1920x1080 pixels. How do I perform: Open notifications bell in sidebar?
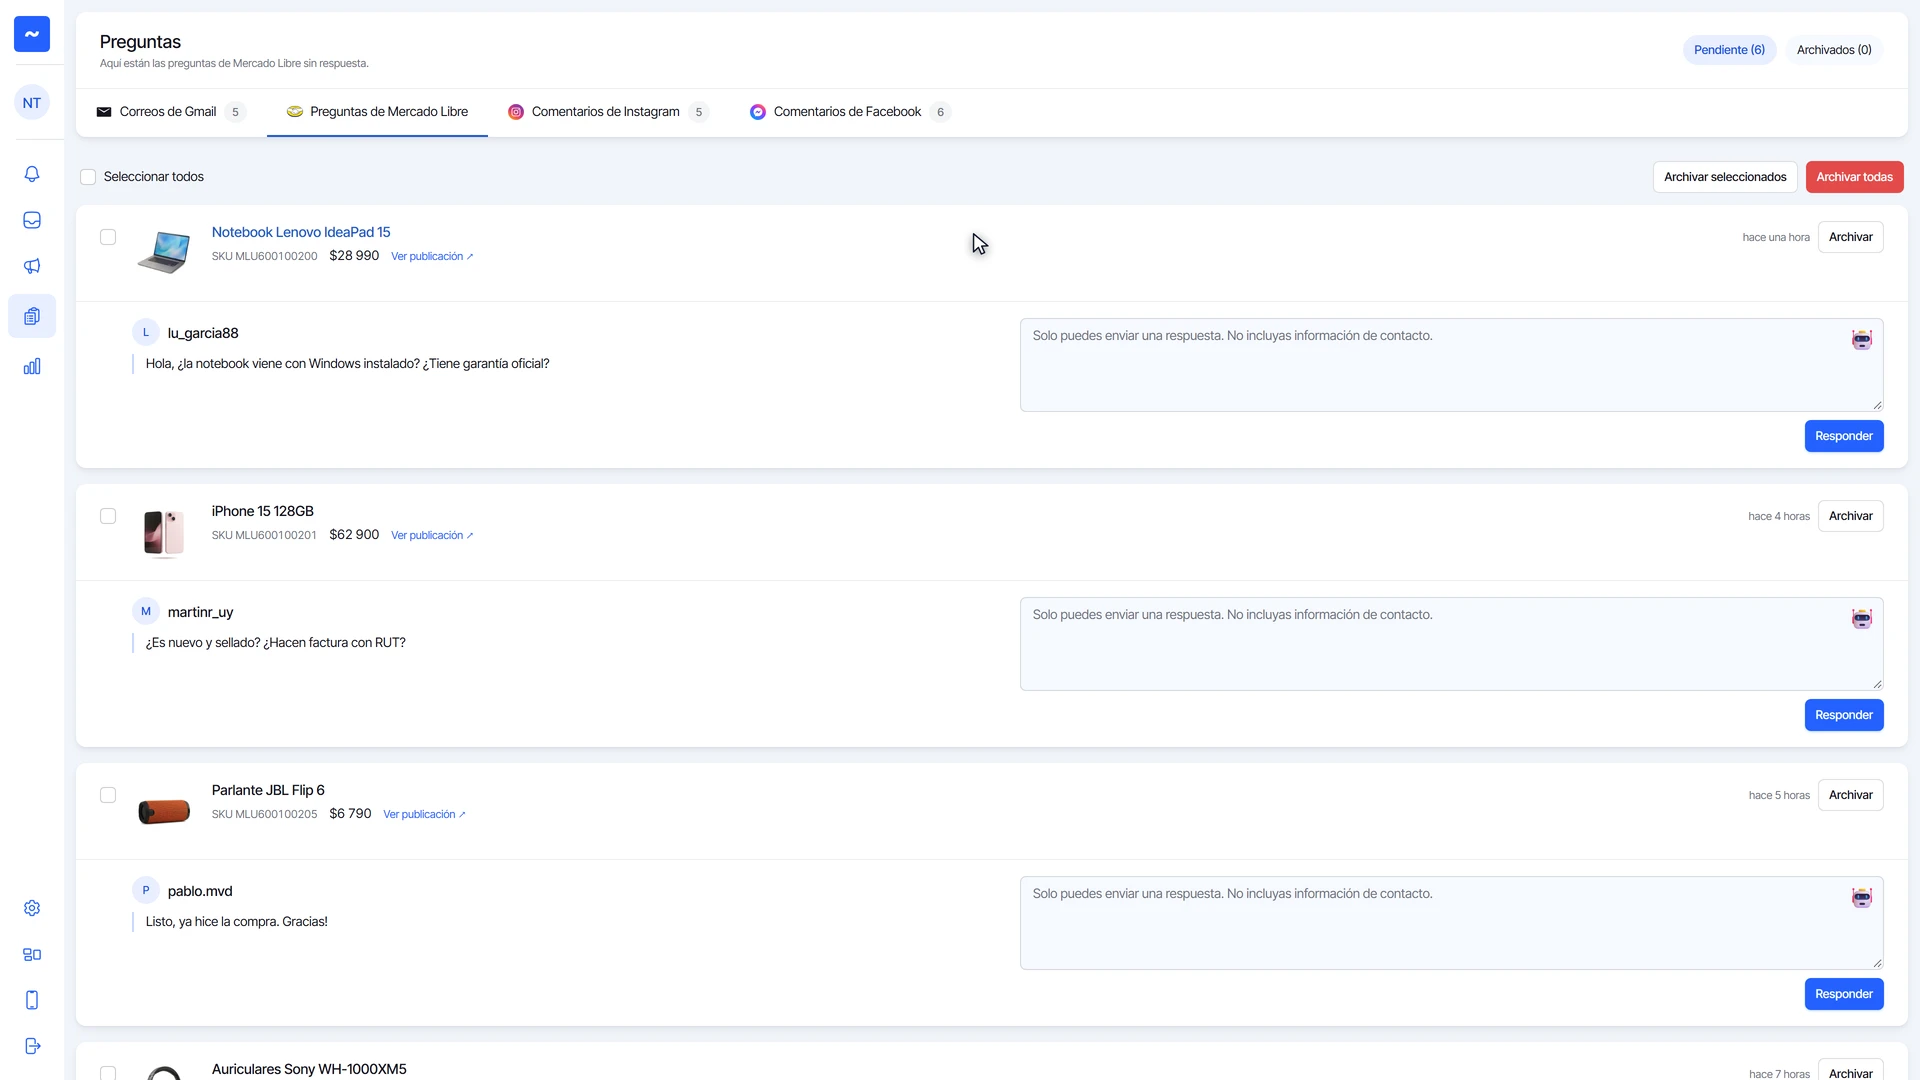click(x=32, y=174)
